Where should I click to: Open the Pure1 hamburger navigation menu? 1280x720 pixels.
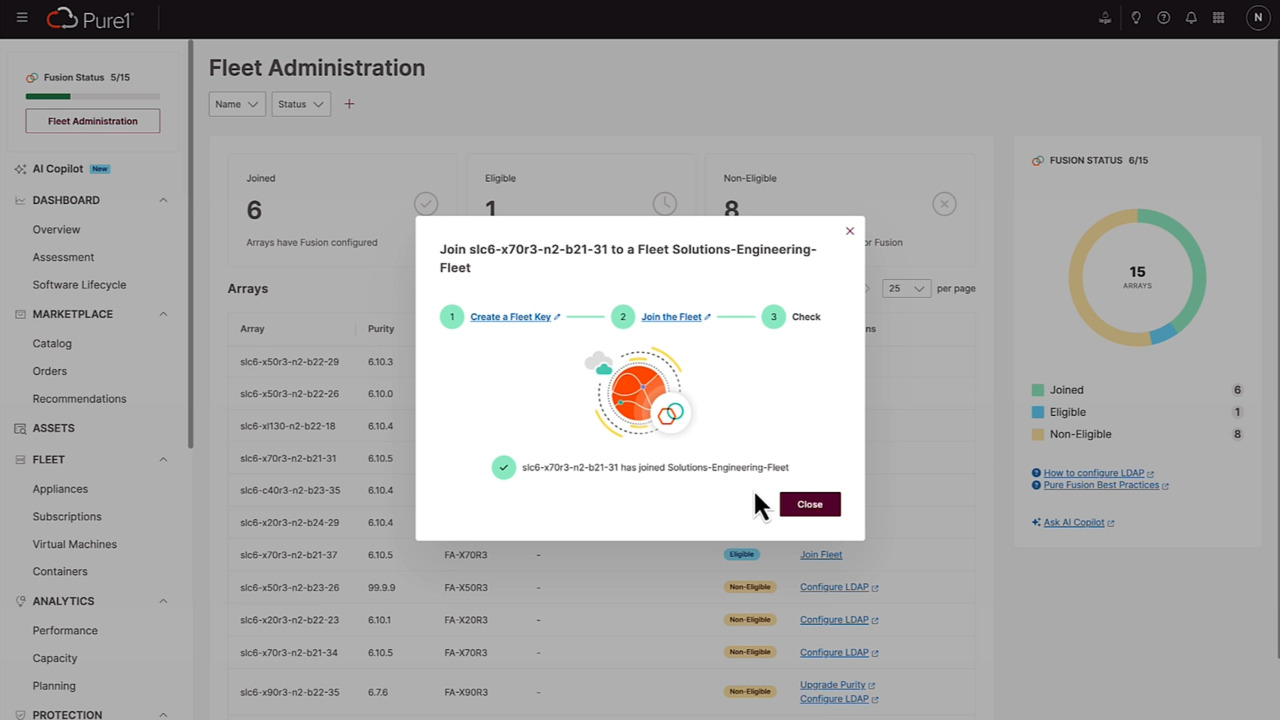point(22,18)
